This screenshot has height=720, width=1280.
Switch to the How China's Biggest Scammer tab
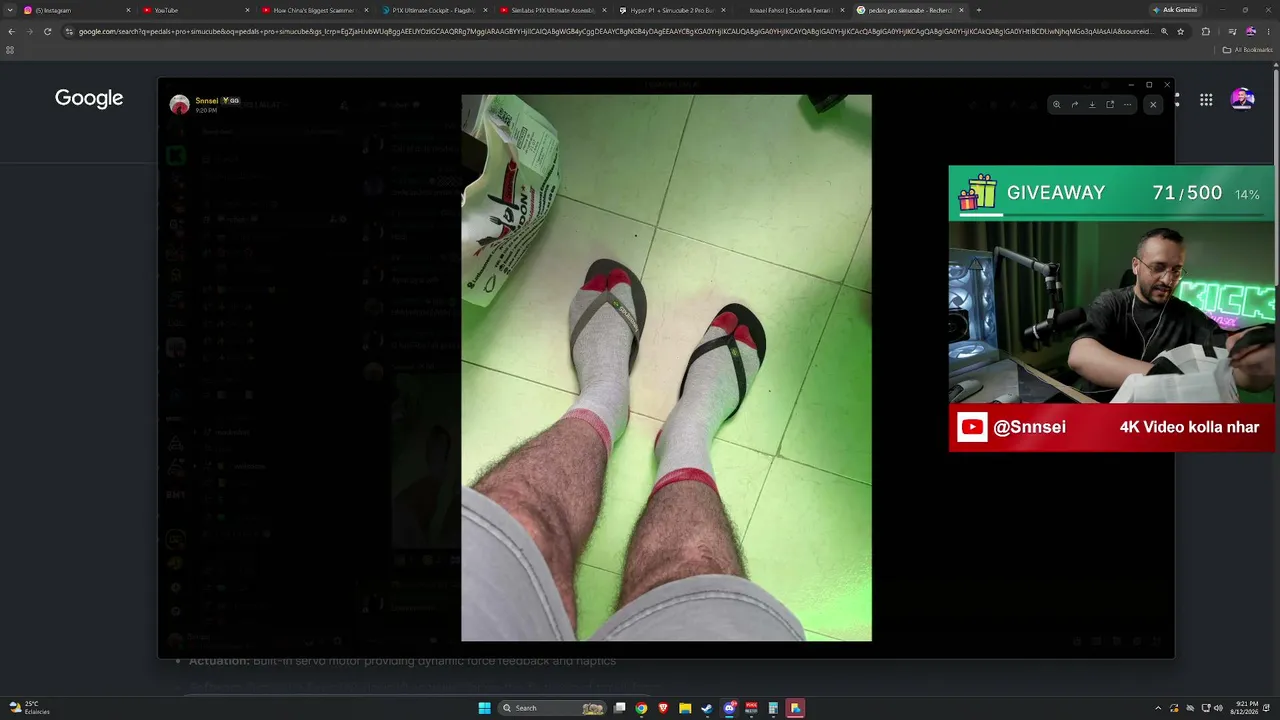tap(315, 10)
